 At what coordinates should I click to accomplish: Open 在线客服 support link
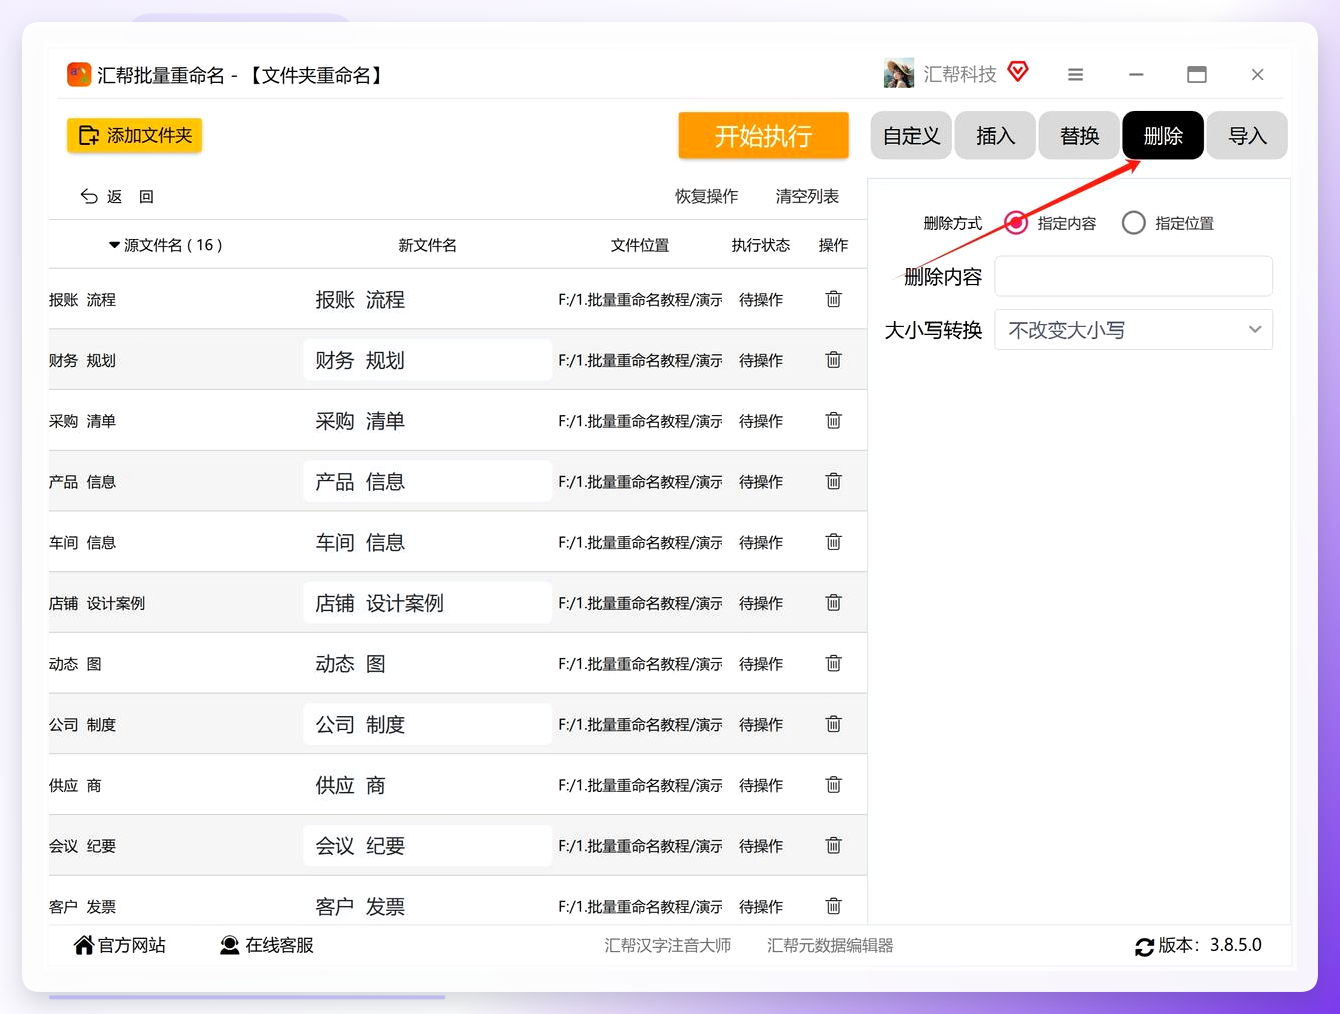(267, 945)
